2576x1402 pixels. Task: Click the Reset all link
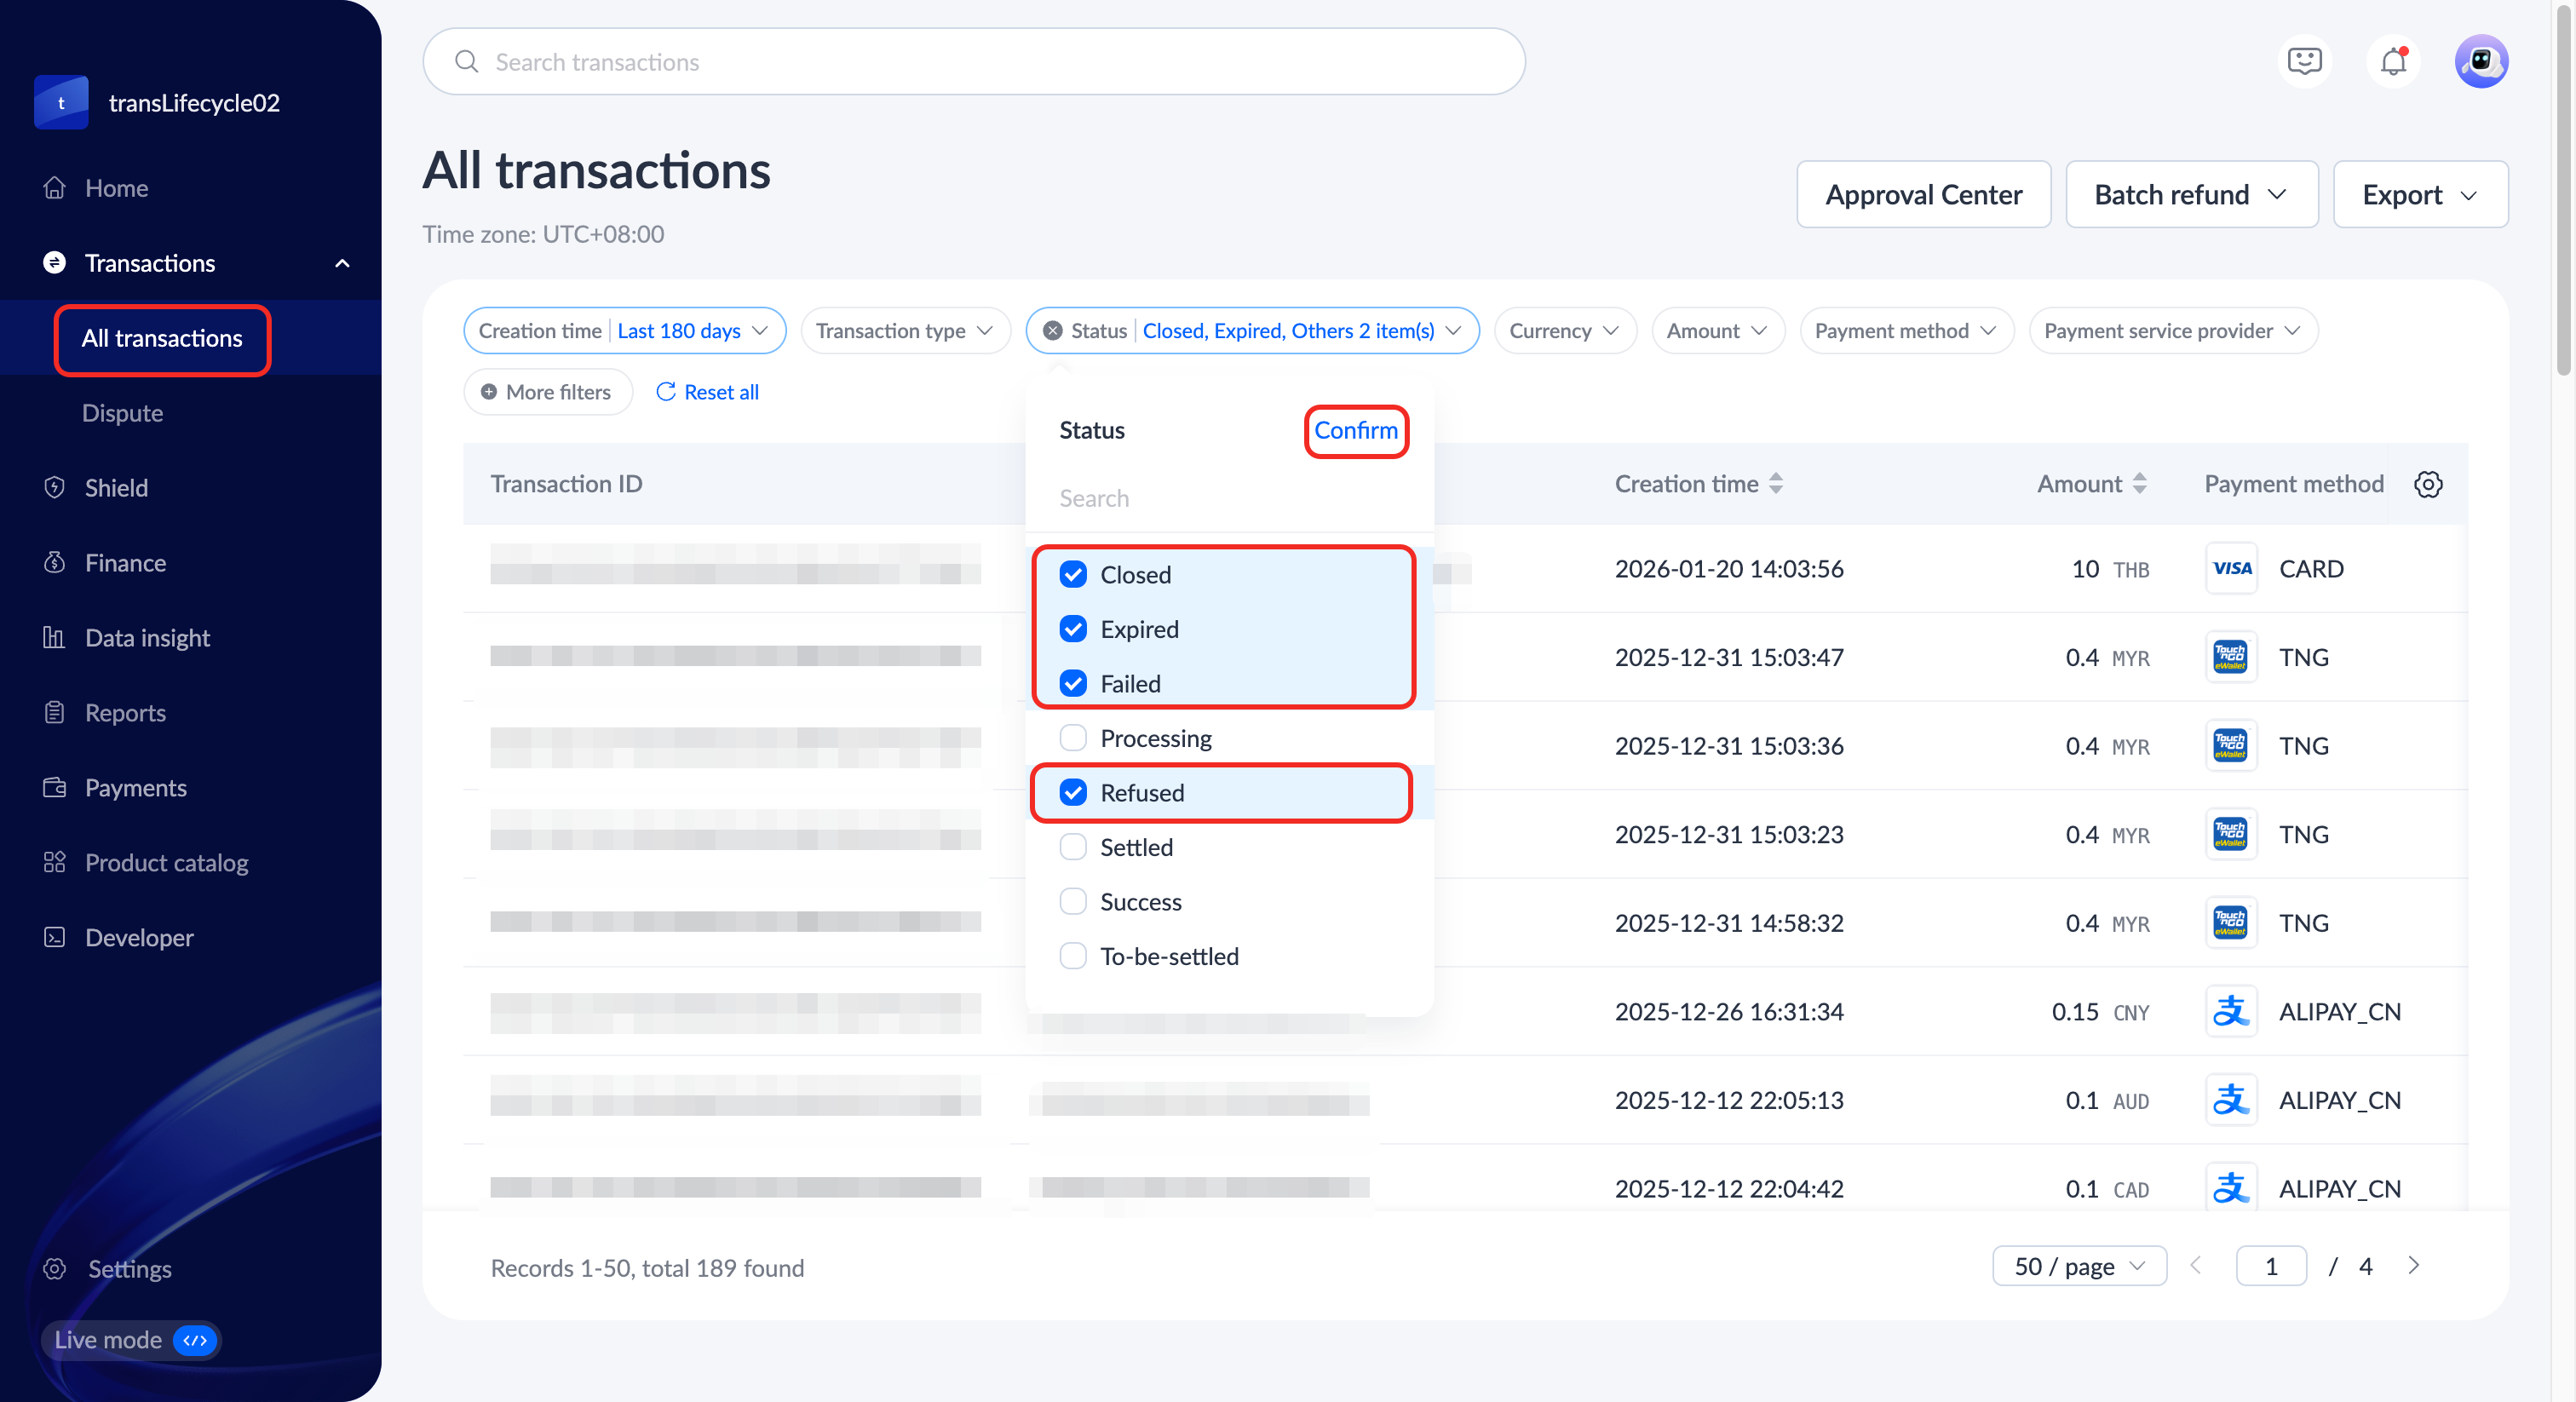point(707,392)
